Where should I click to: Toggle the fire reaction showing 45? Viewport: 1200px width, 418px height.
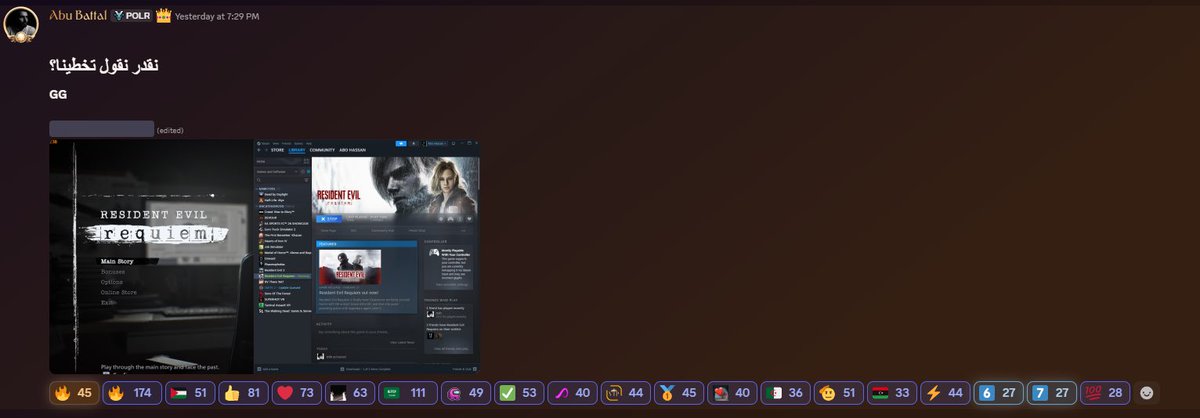(x=74, y=393)
